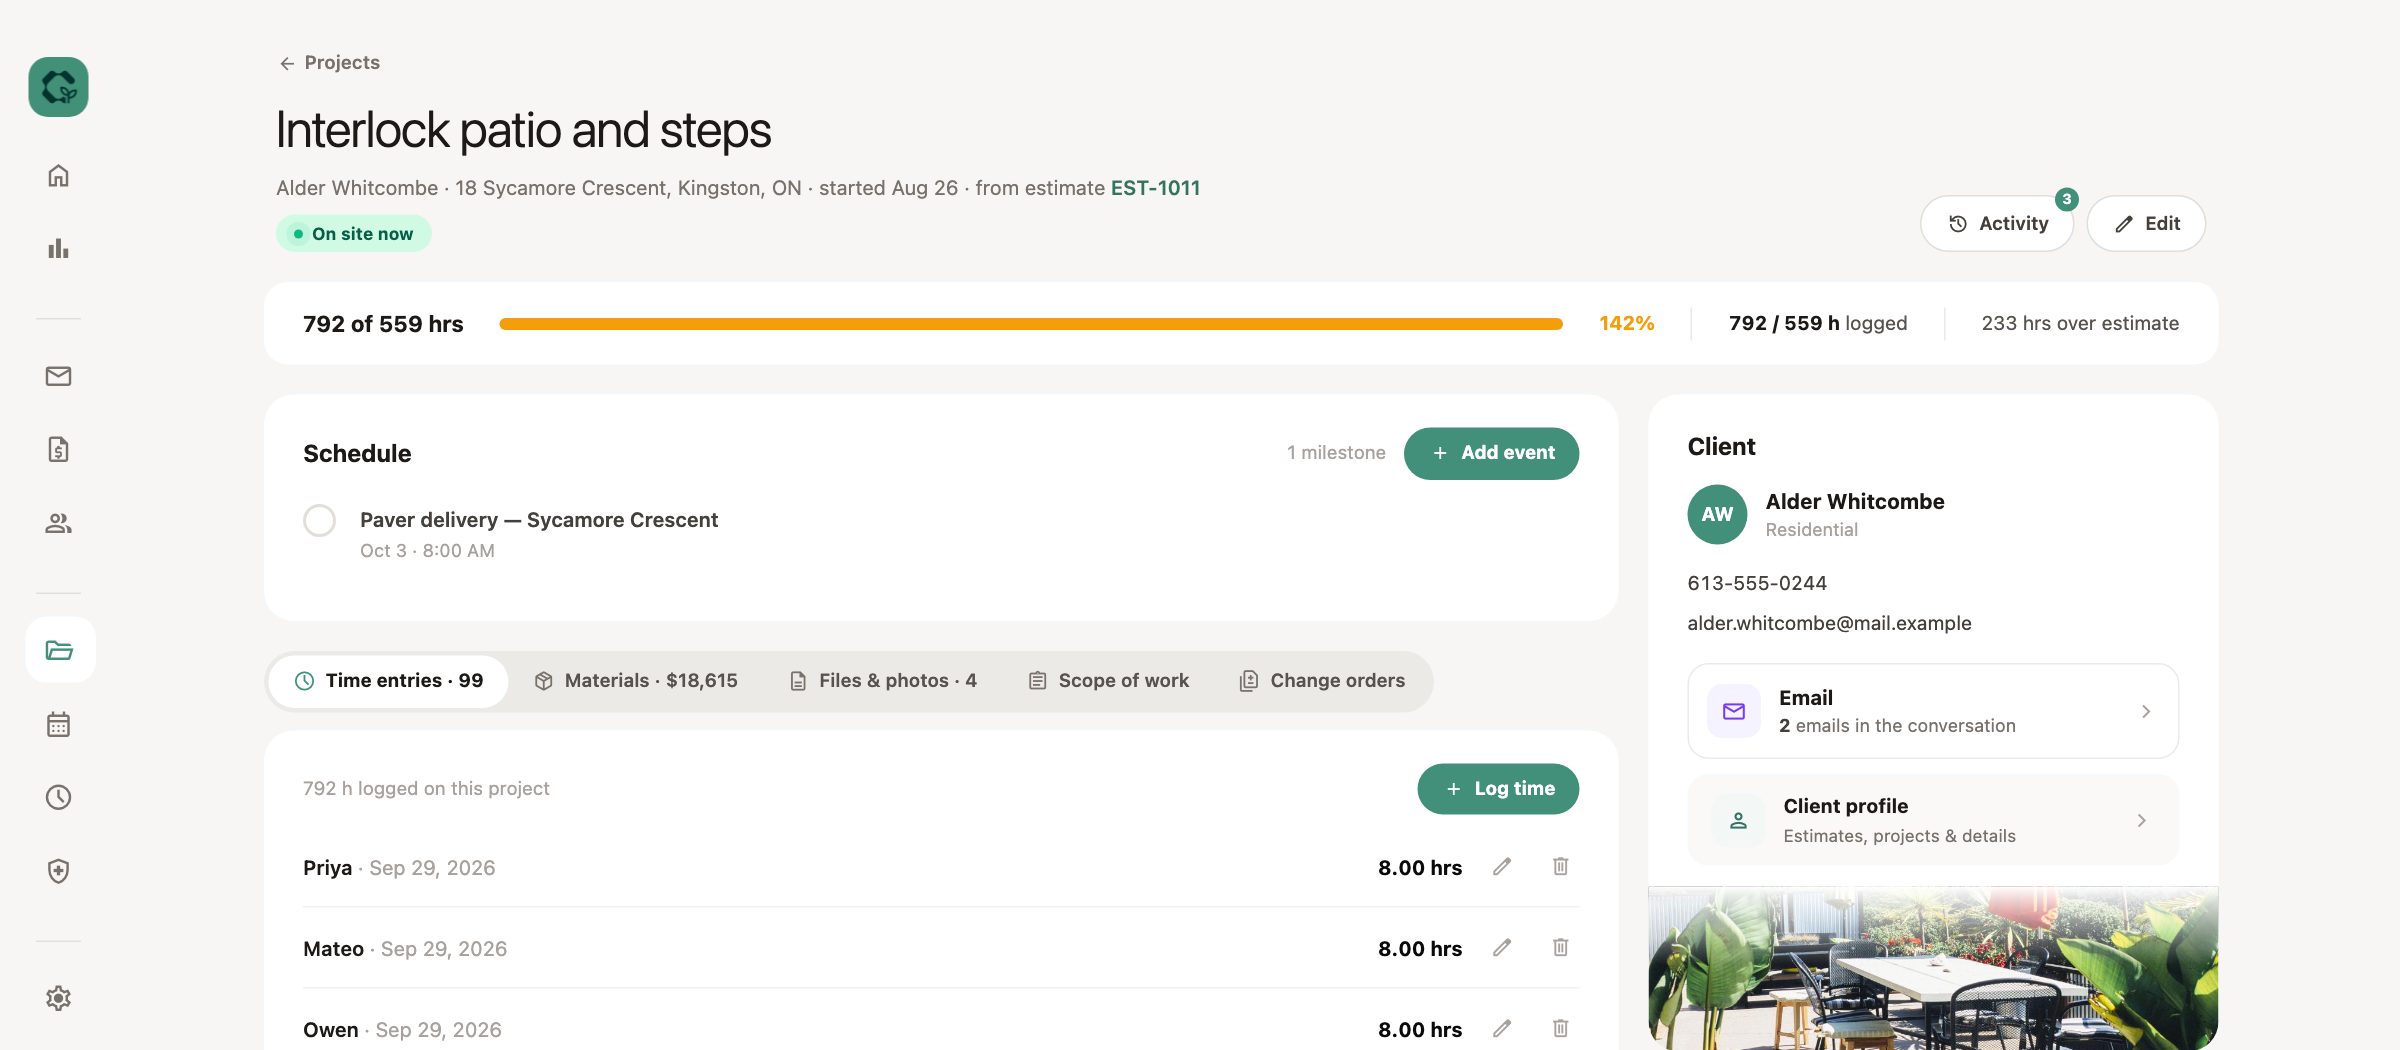
Task: Click the patio photo thumbnail
Action: (1932, 968)
